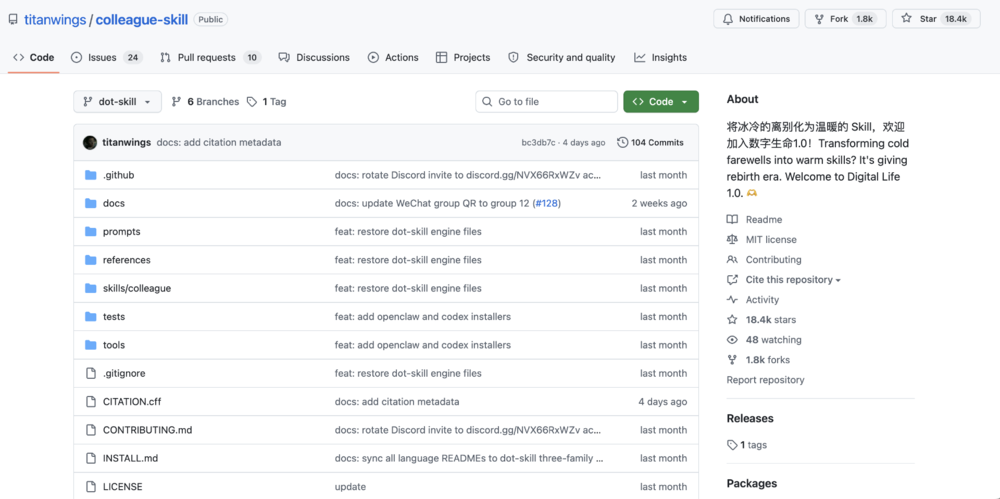This screenshot has height=499, width=1000.
Task: Click the INSTALL.md file icon
Action: (91, 458)
